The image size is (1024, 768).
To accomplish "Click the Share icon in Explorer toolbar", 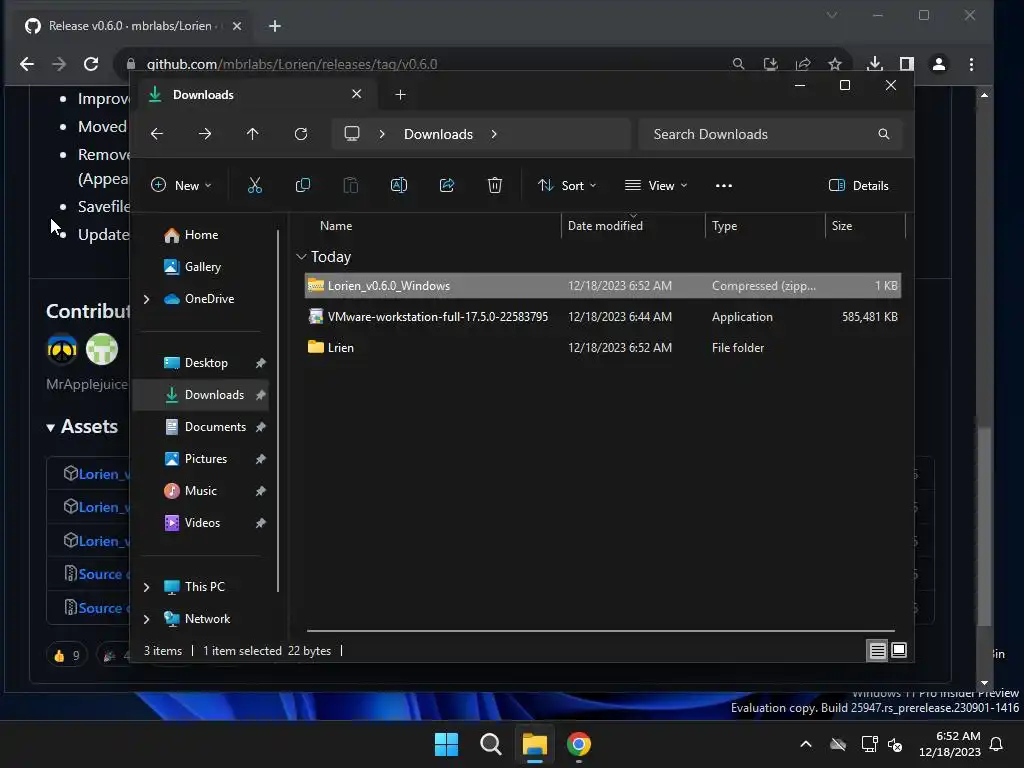I will click(x=447, y=185).
